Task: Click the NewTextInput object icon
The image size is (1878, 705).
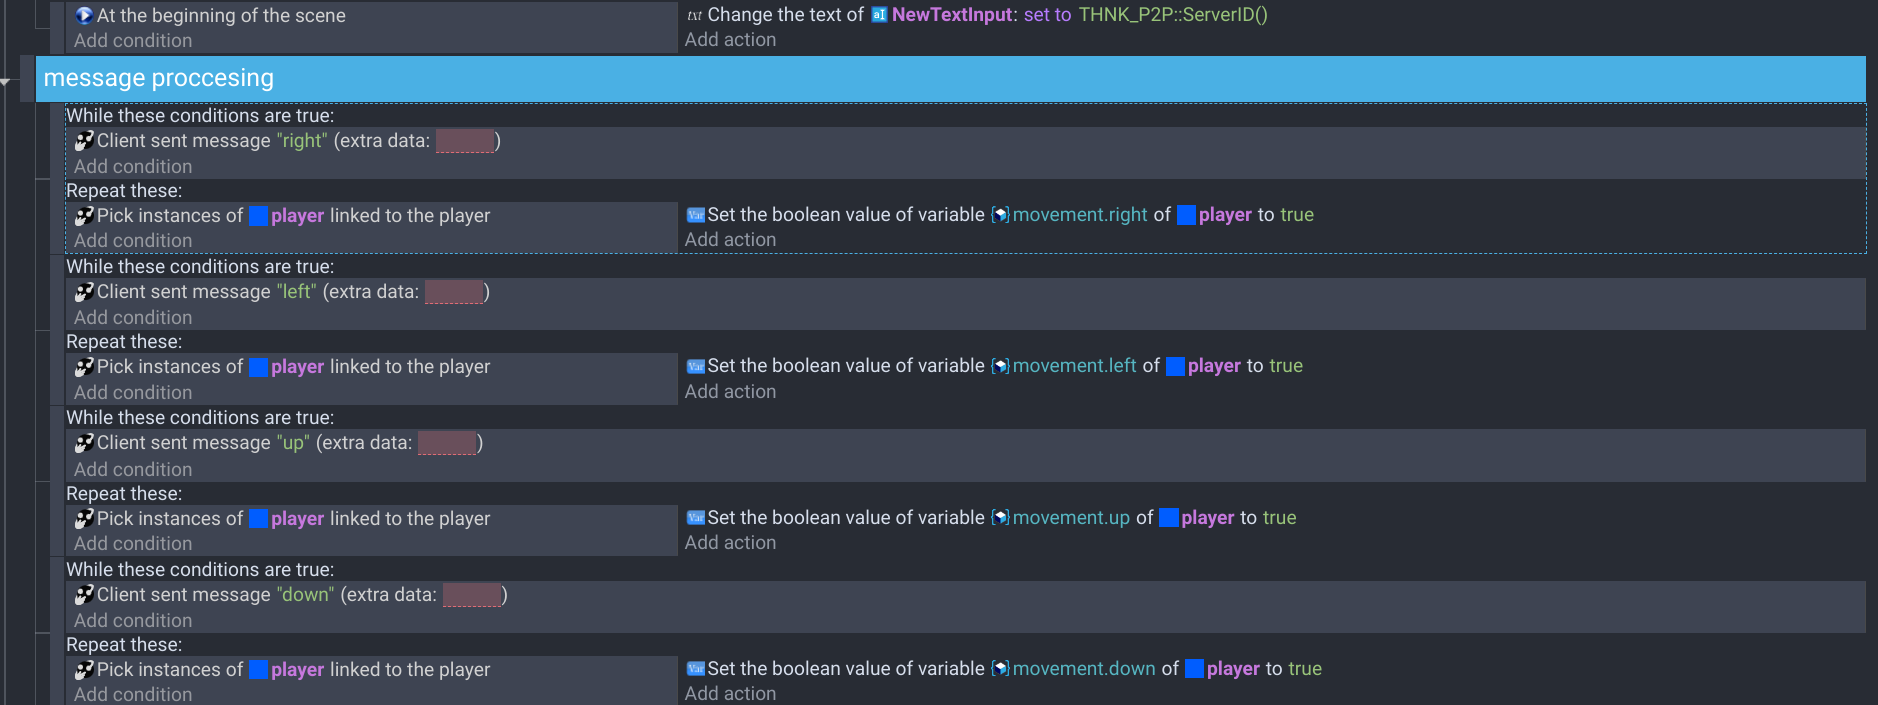Action: coord(879,15)
